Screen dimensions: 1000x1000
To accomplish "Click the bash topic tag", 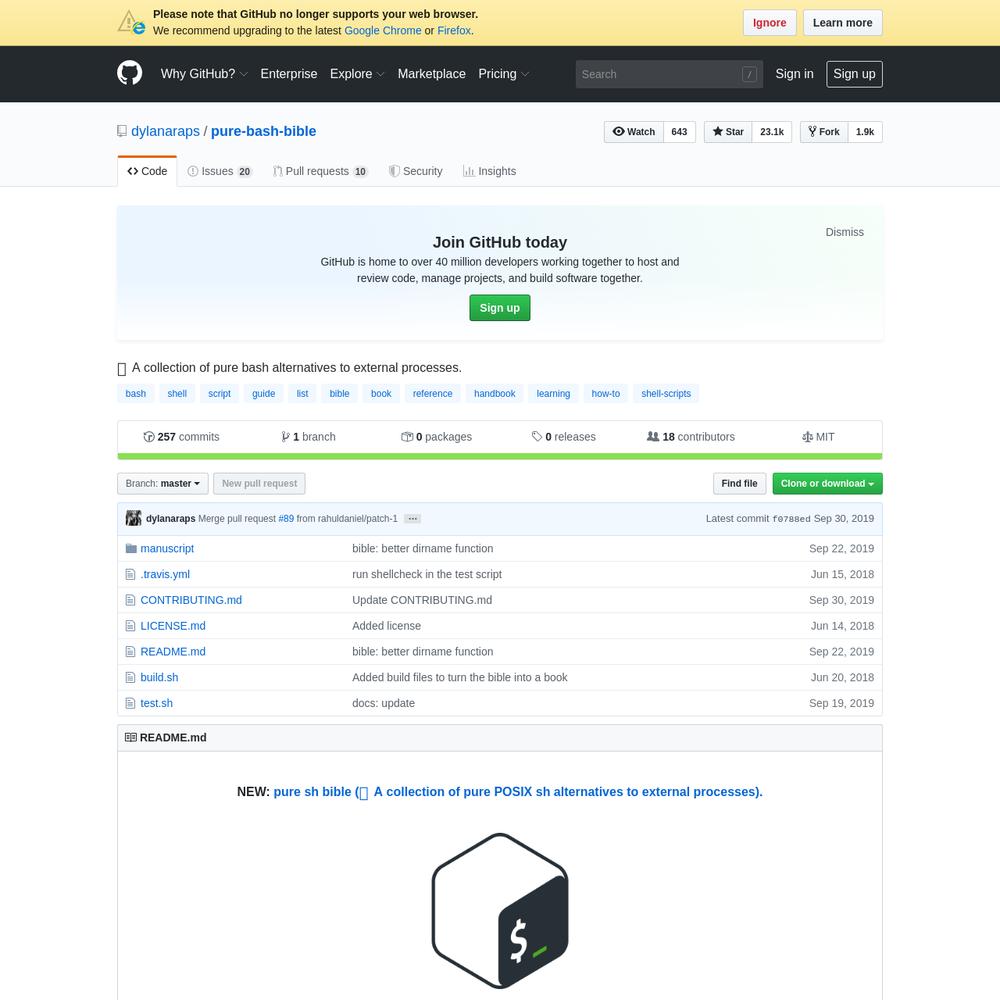I will tap(136, 393).
